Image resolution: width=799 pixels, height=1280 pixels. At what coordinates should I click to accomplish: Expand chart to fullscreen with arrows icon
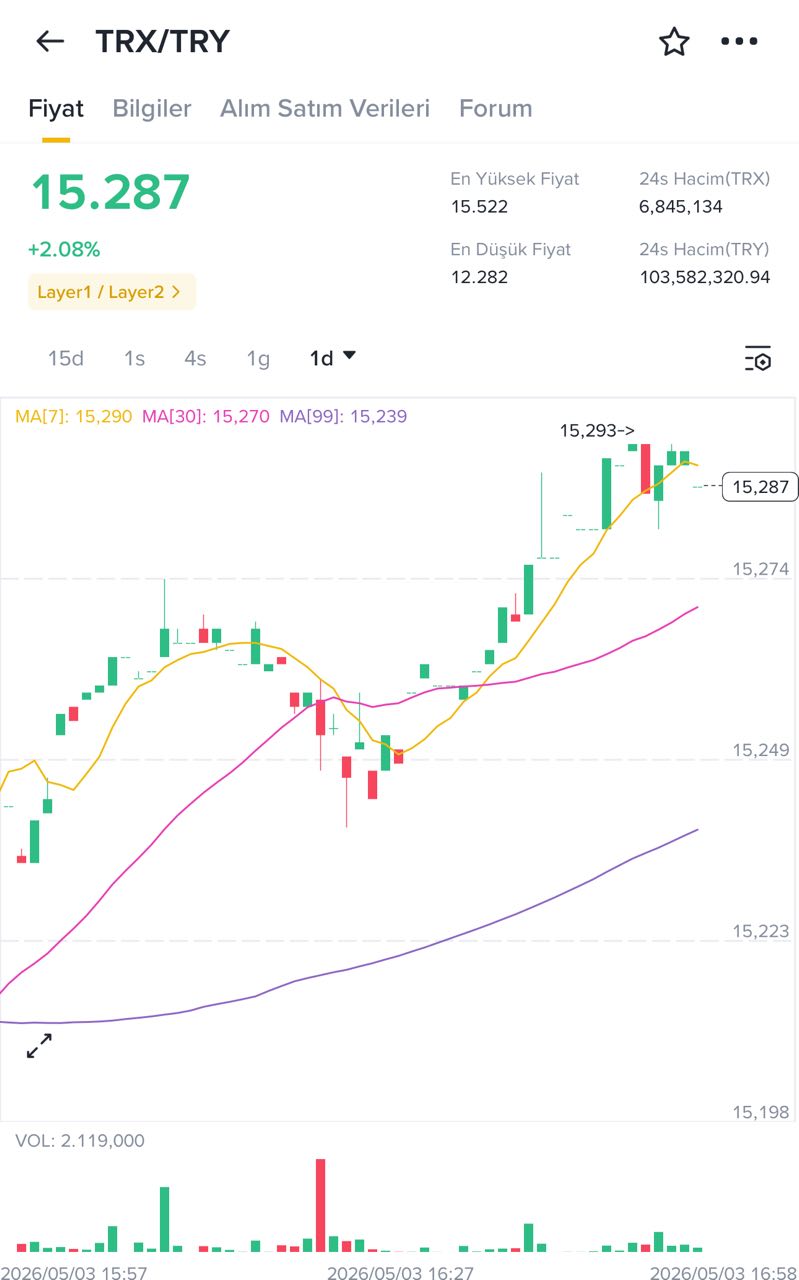click(x=39, y=1047)
